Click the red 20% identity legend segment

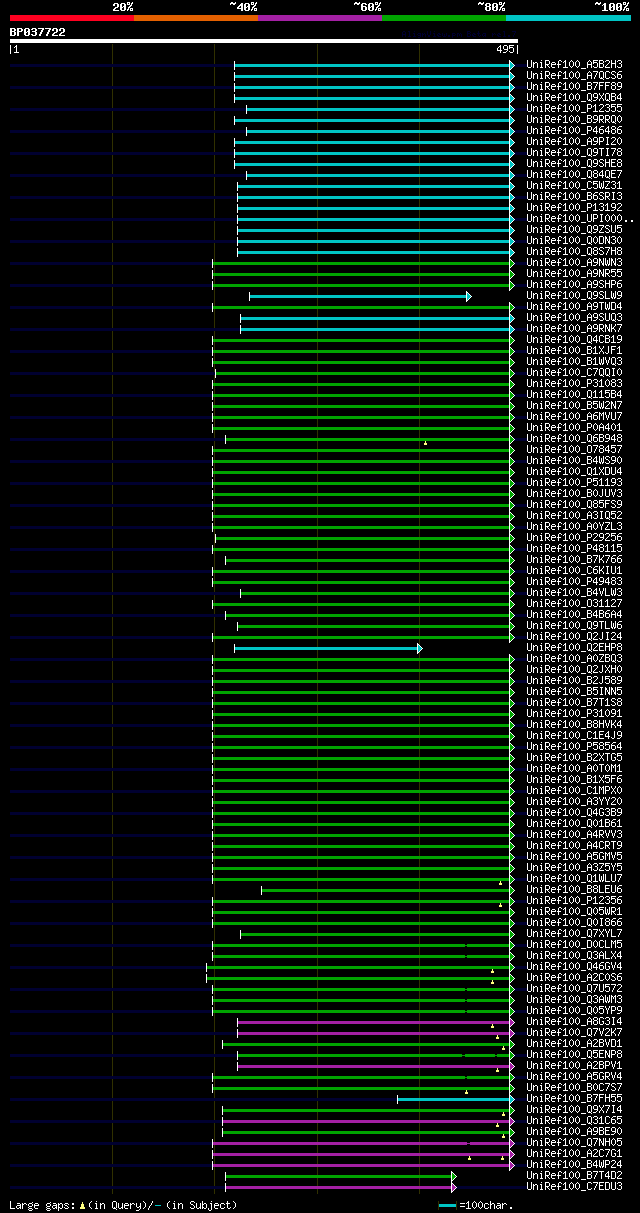pyautogui.click(x=71, y=17)
